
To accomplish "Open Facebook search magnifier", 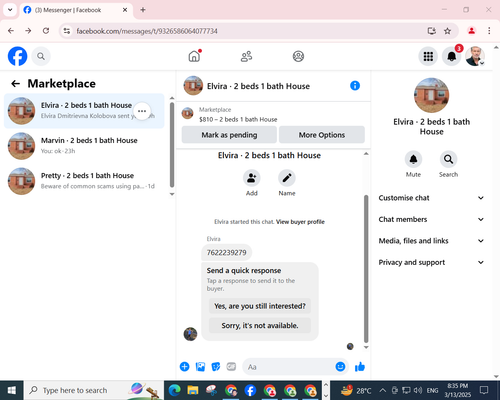I will [x=41, y=56].
